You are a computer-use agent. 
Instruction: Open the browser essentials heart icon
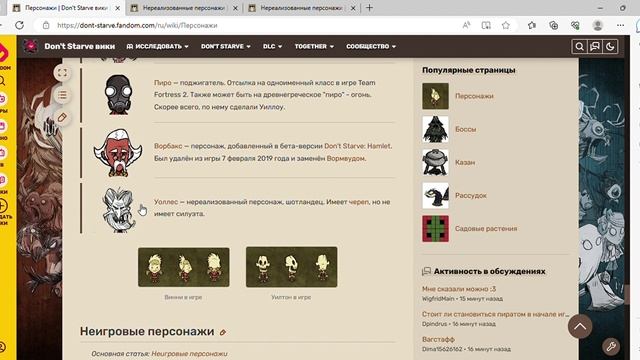pos(575,25)
